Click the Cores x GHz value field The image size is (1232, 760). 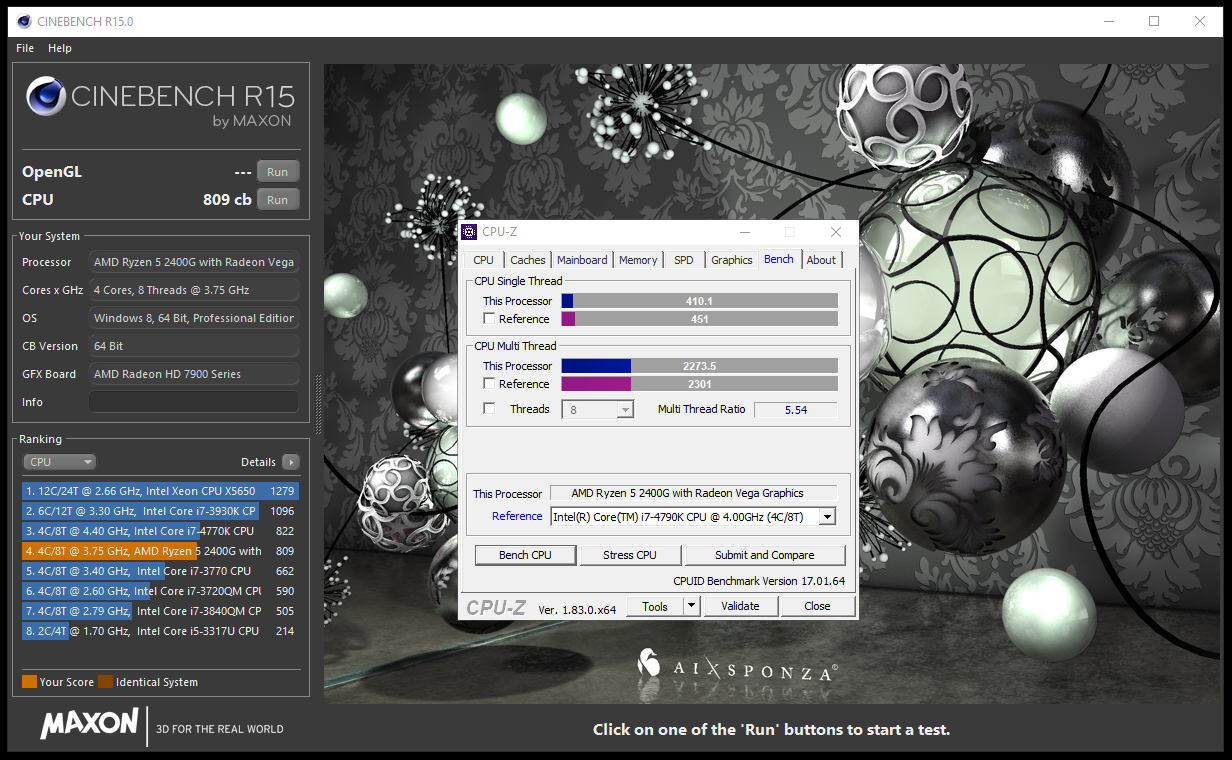[194, 290]
